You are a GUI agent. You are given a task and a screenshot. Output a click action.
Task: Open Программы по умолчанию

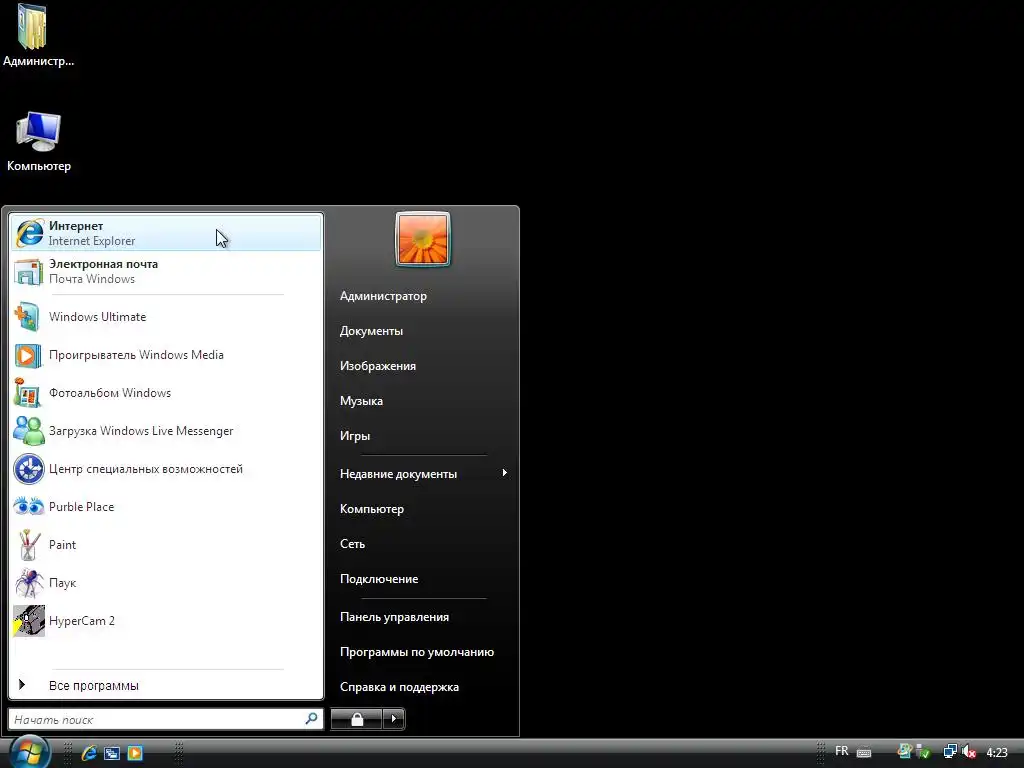(x=417, y=652)
